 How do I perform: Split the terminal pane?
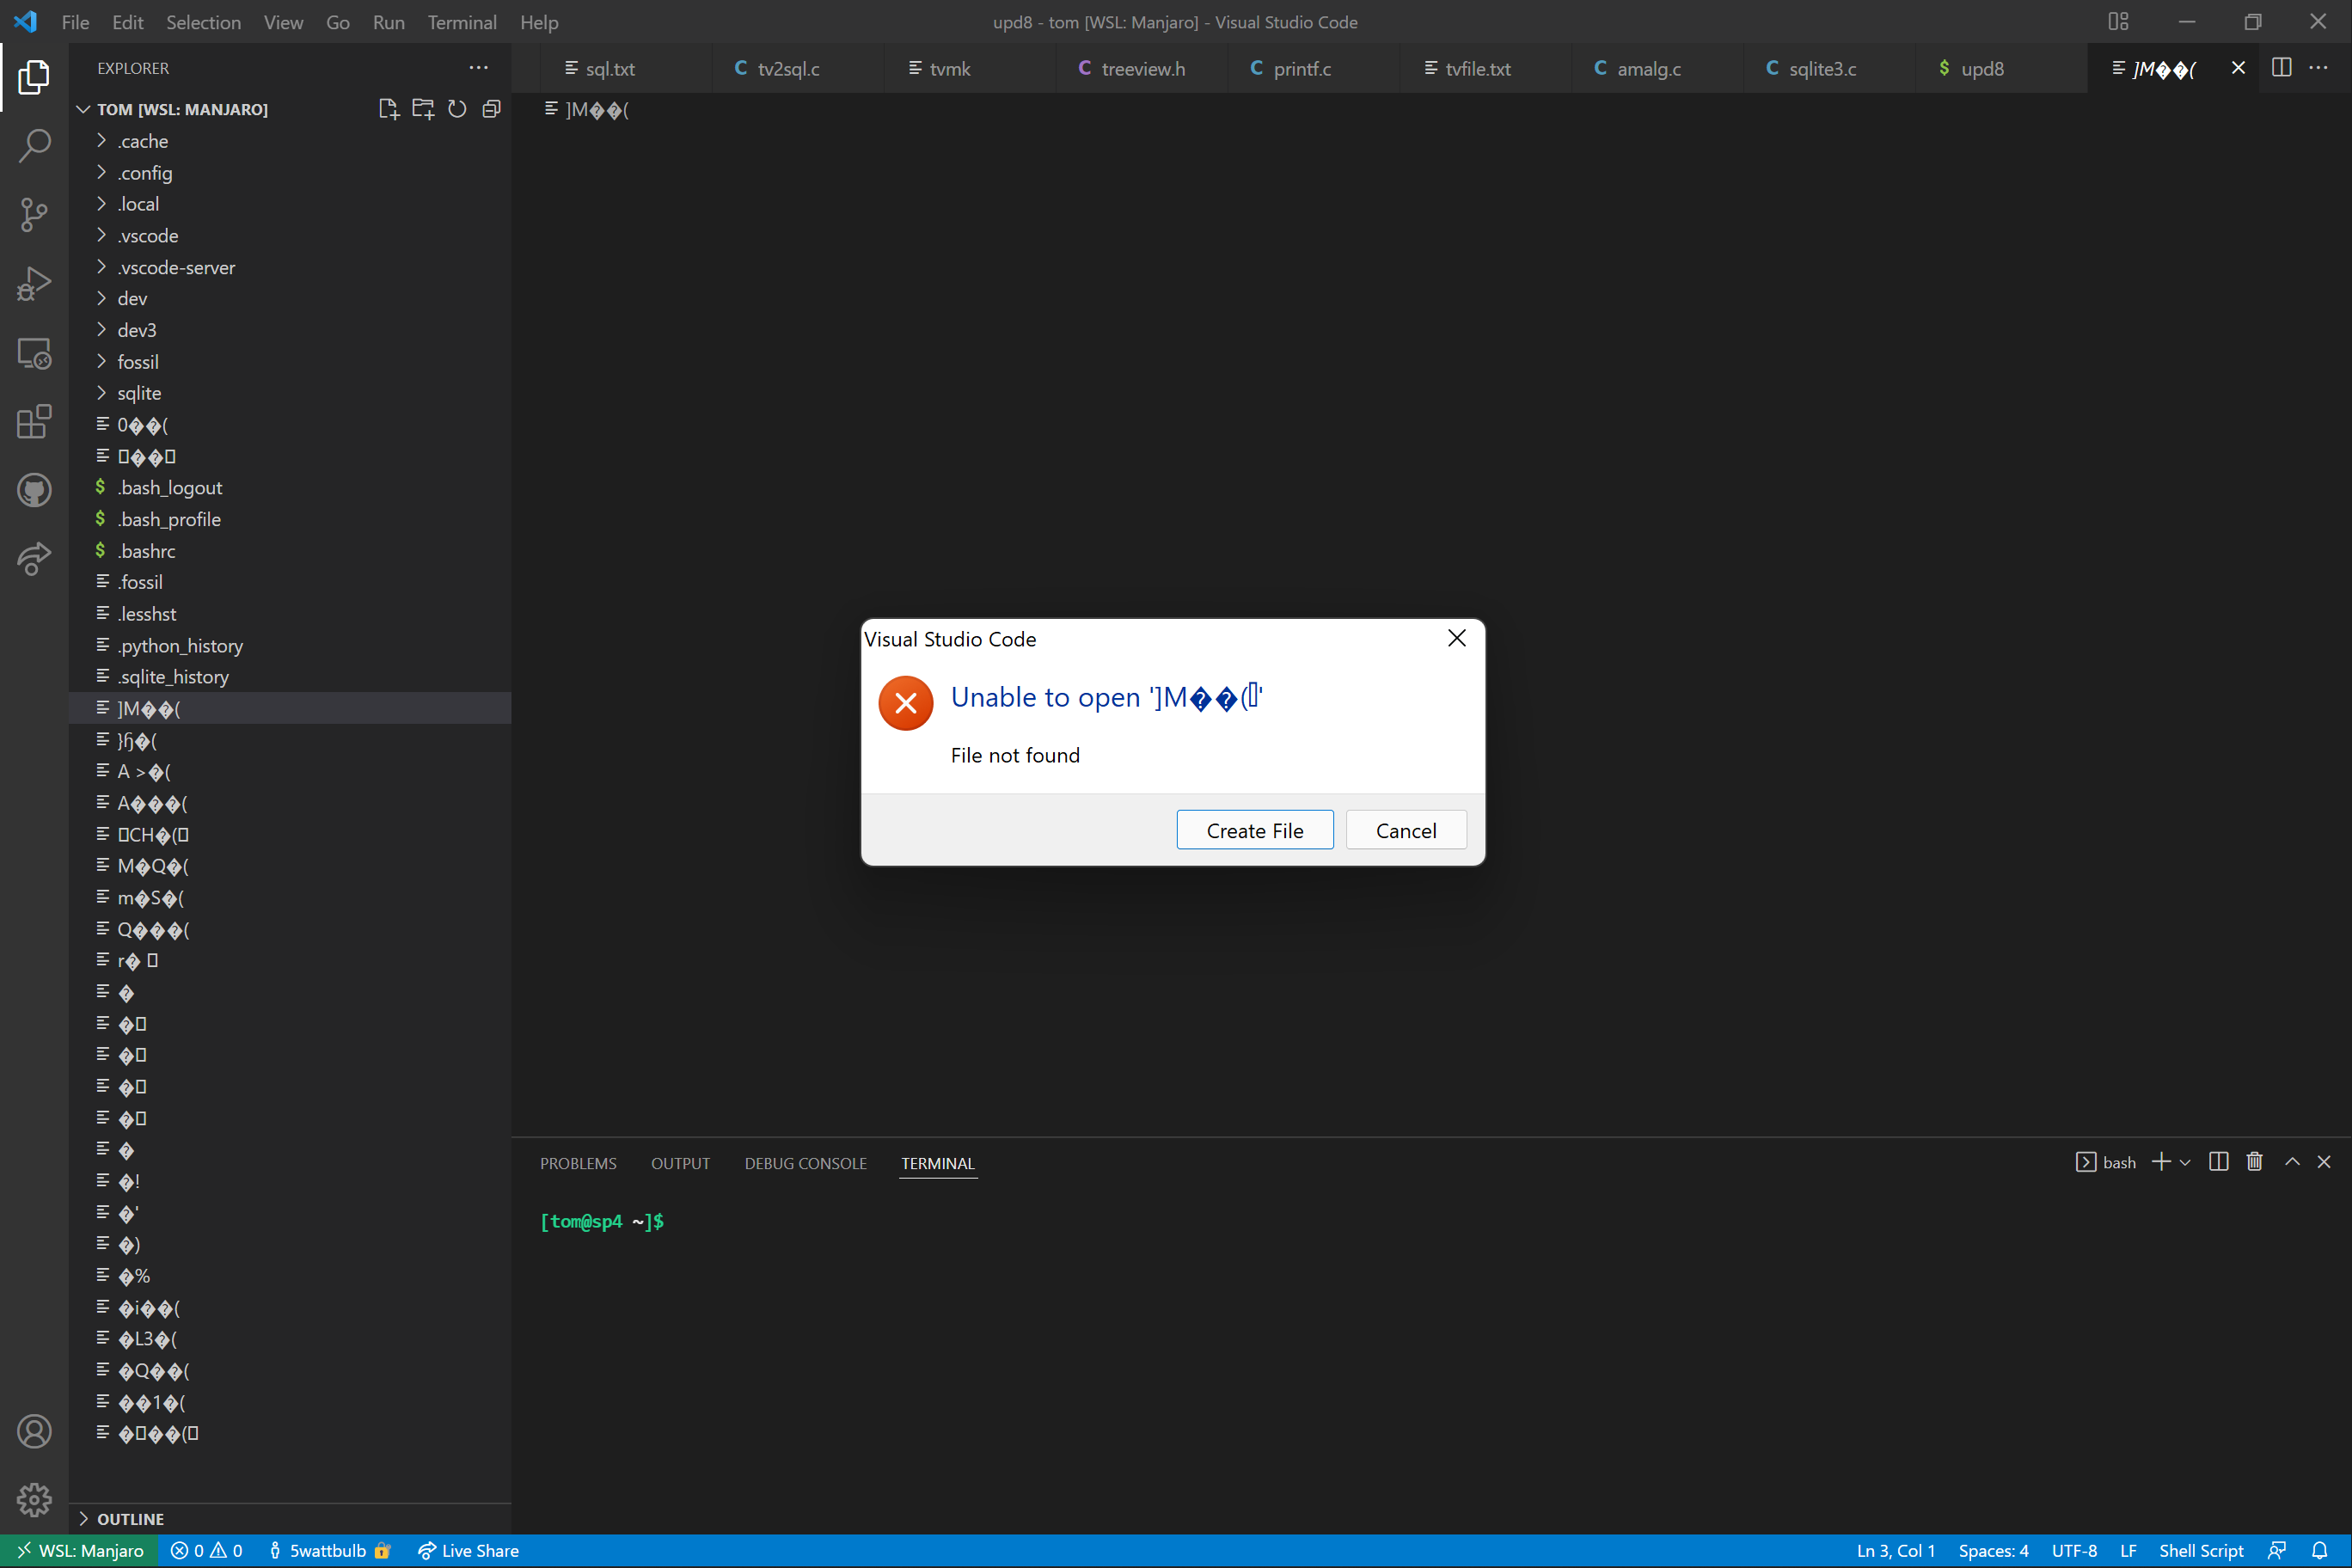(x=2218, y=1161)
